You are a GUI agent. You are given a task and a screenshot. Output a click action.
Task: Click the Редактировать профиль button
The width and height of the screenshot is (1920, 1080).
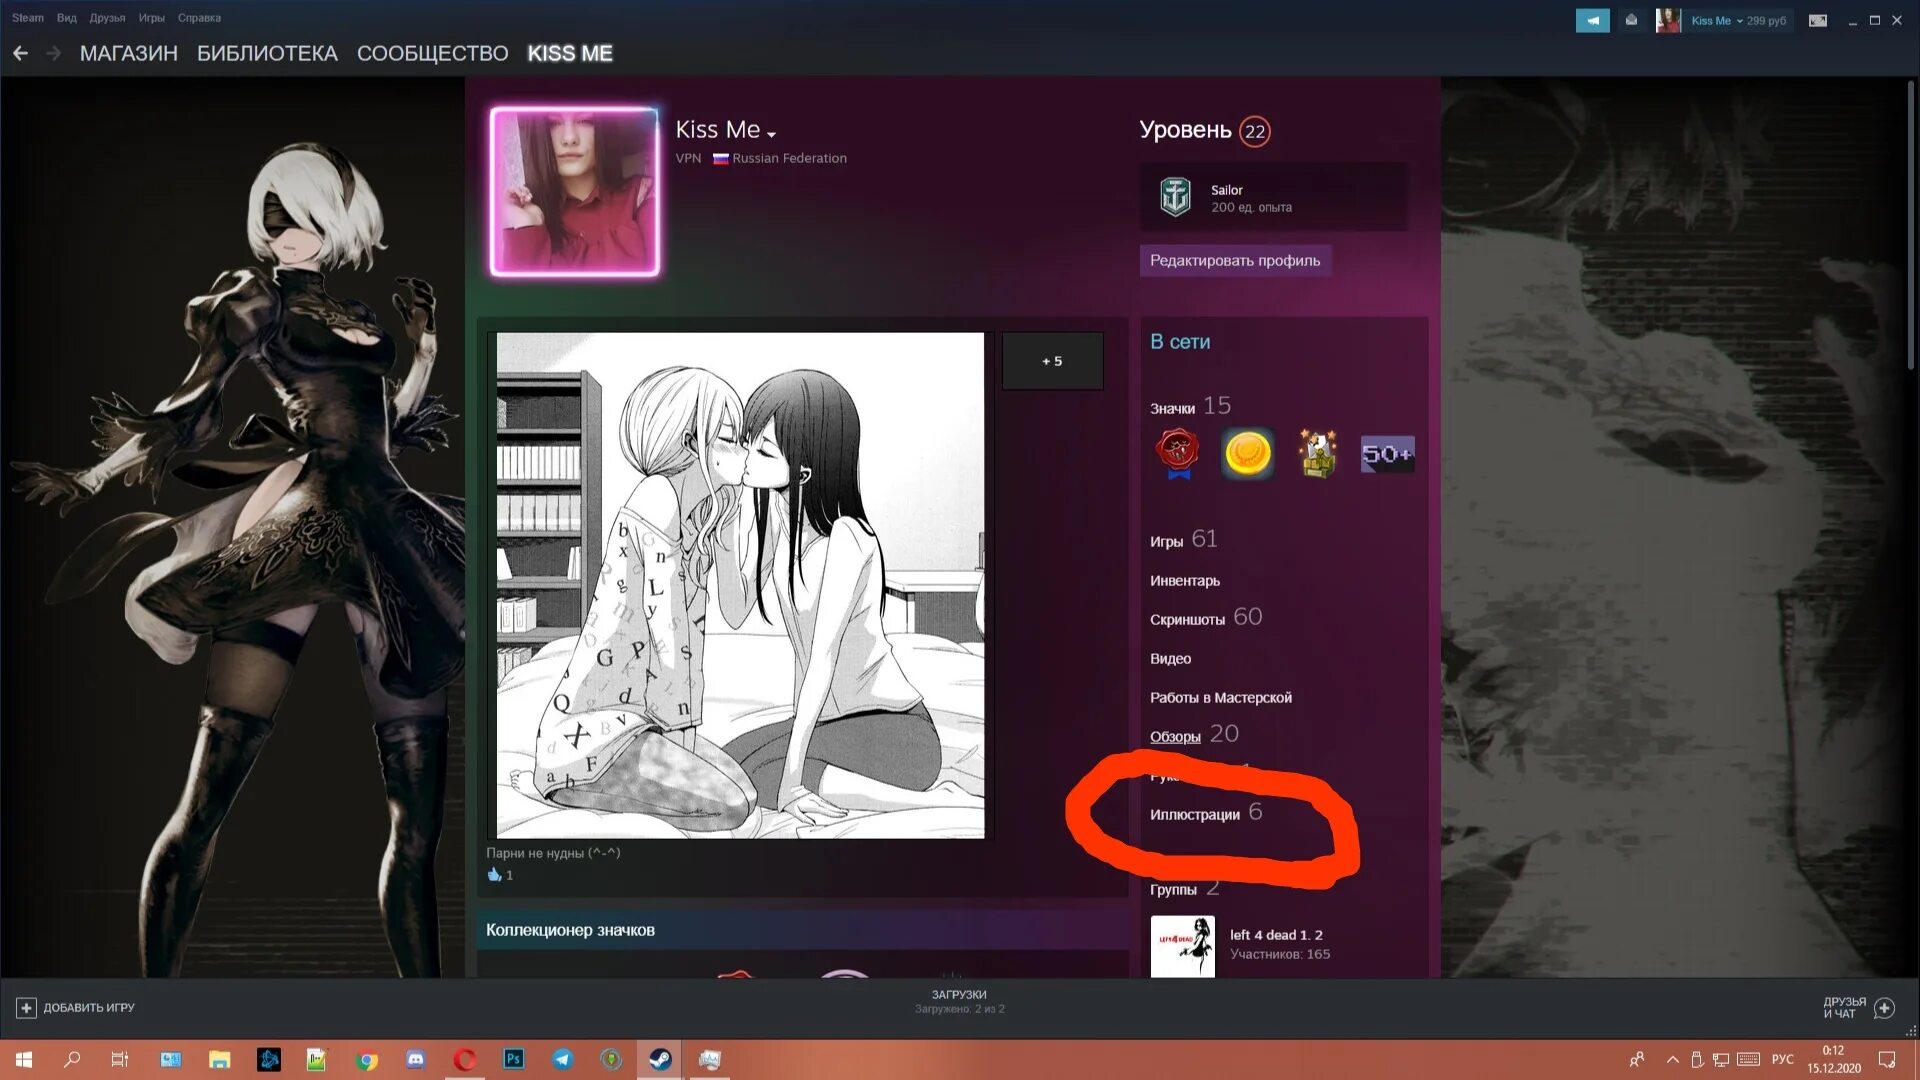click(1234, 261)
